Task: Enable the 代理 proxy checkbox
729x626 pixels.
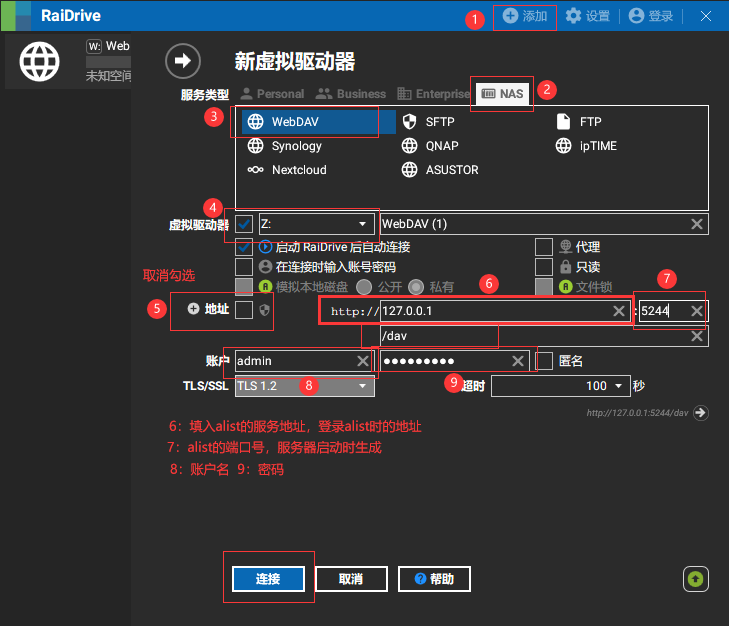Action: tap(543, 247)
